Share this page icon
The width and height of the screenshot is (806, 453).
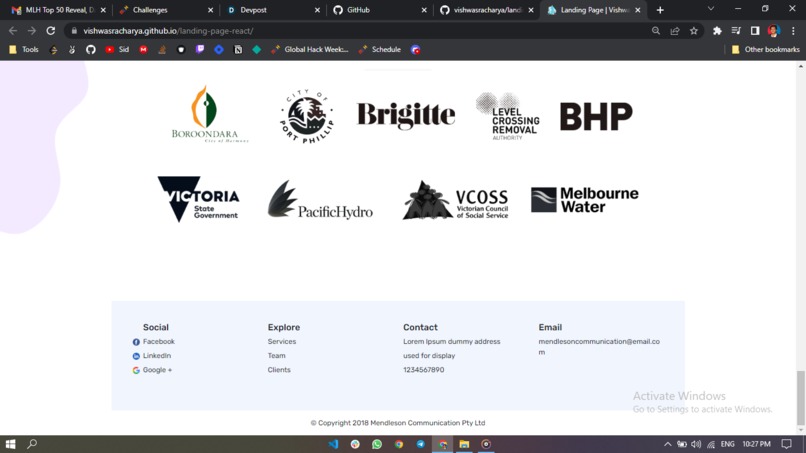click(x=675, y=31)
